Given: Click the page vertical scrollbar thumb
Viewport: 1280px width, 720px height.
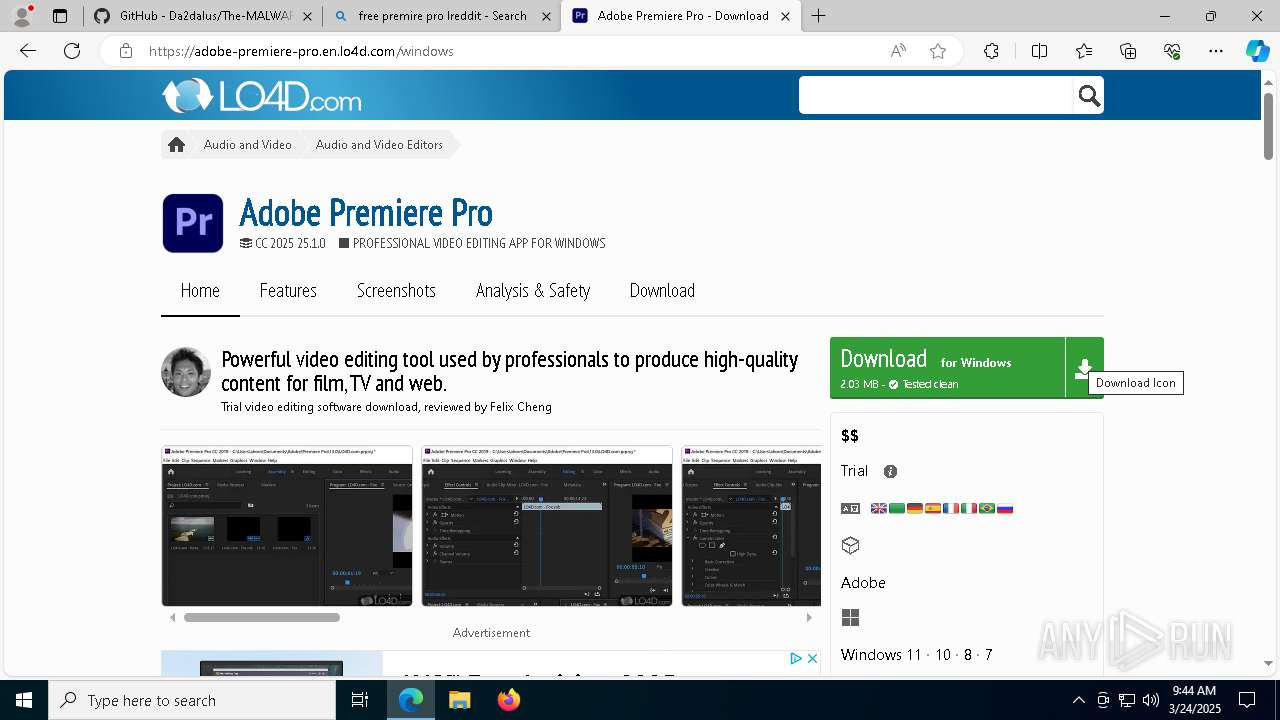Looking at the screenshot, I should [x=1268, y=126].
